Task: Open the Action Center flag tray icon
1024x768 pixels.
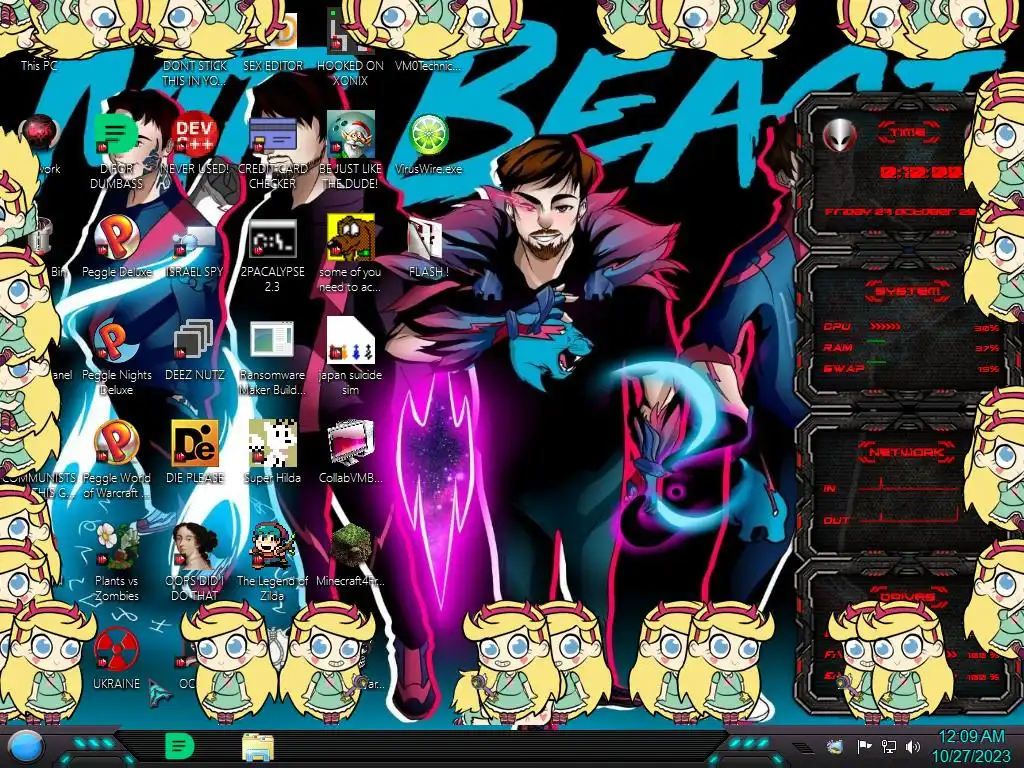Action: [x=865, y=746]
